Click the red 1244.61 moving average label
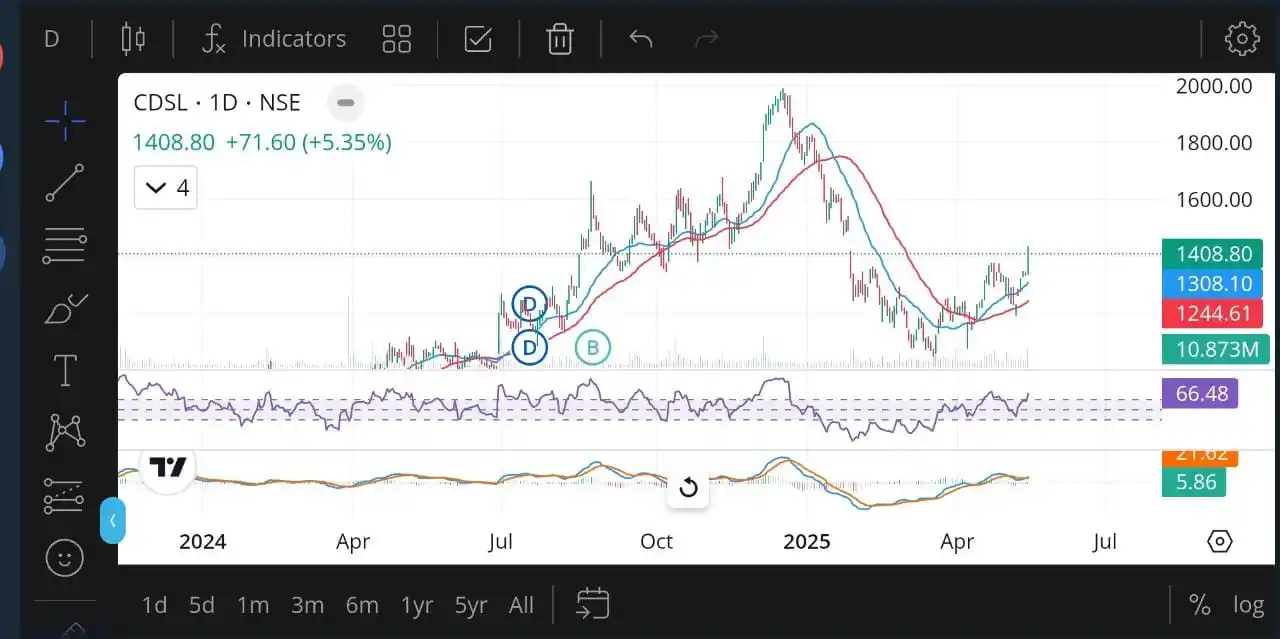The width and height of the screenshot is (1280, 639). [1213, 314]
